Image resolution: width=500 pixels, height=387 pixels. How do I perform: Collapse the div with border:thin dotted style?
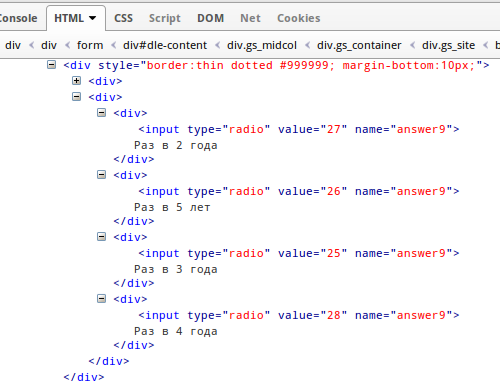pos(51,65)
